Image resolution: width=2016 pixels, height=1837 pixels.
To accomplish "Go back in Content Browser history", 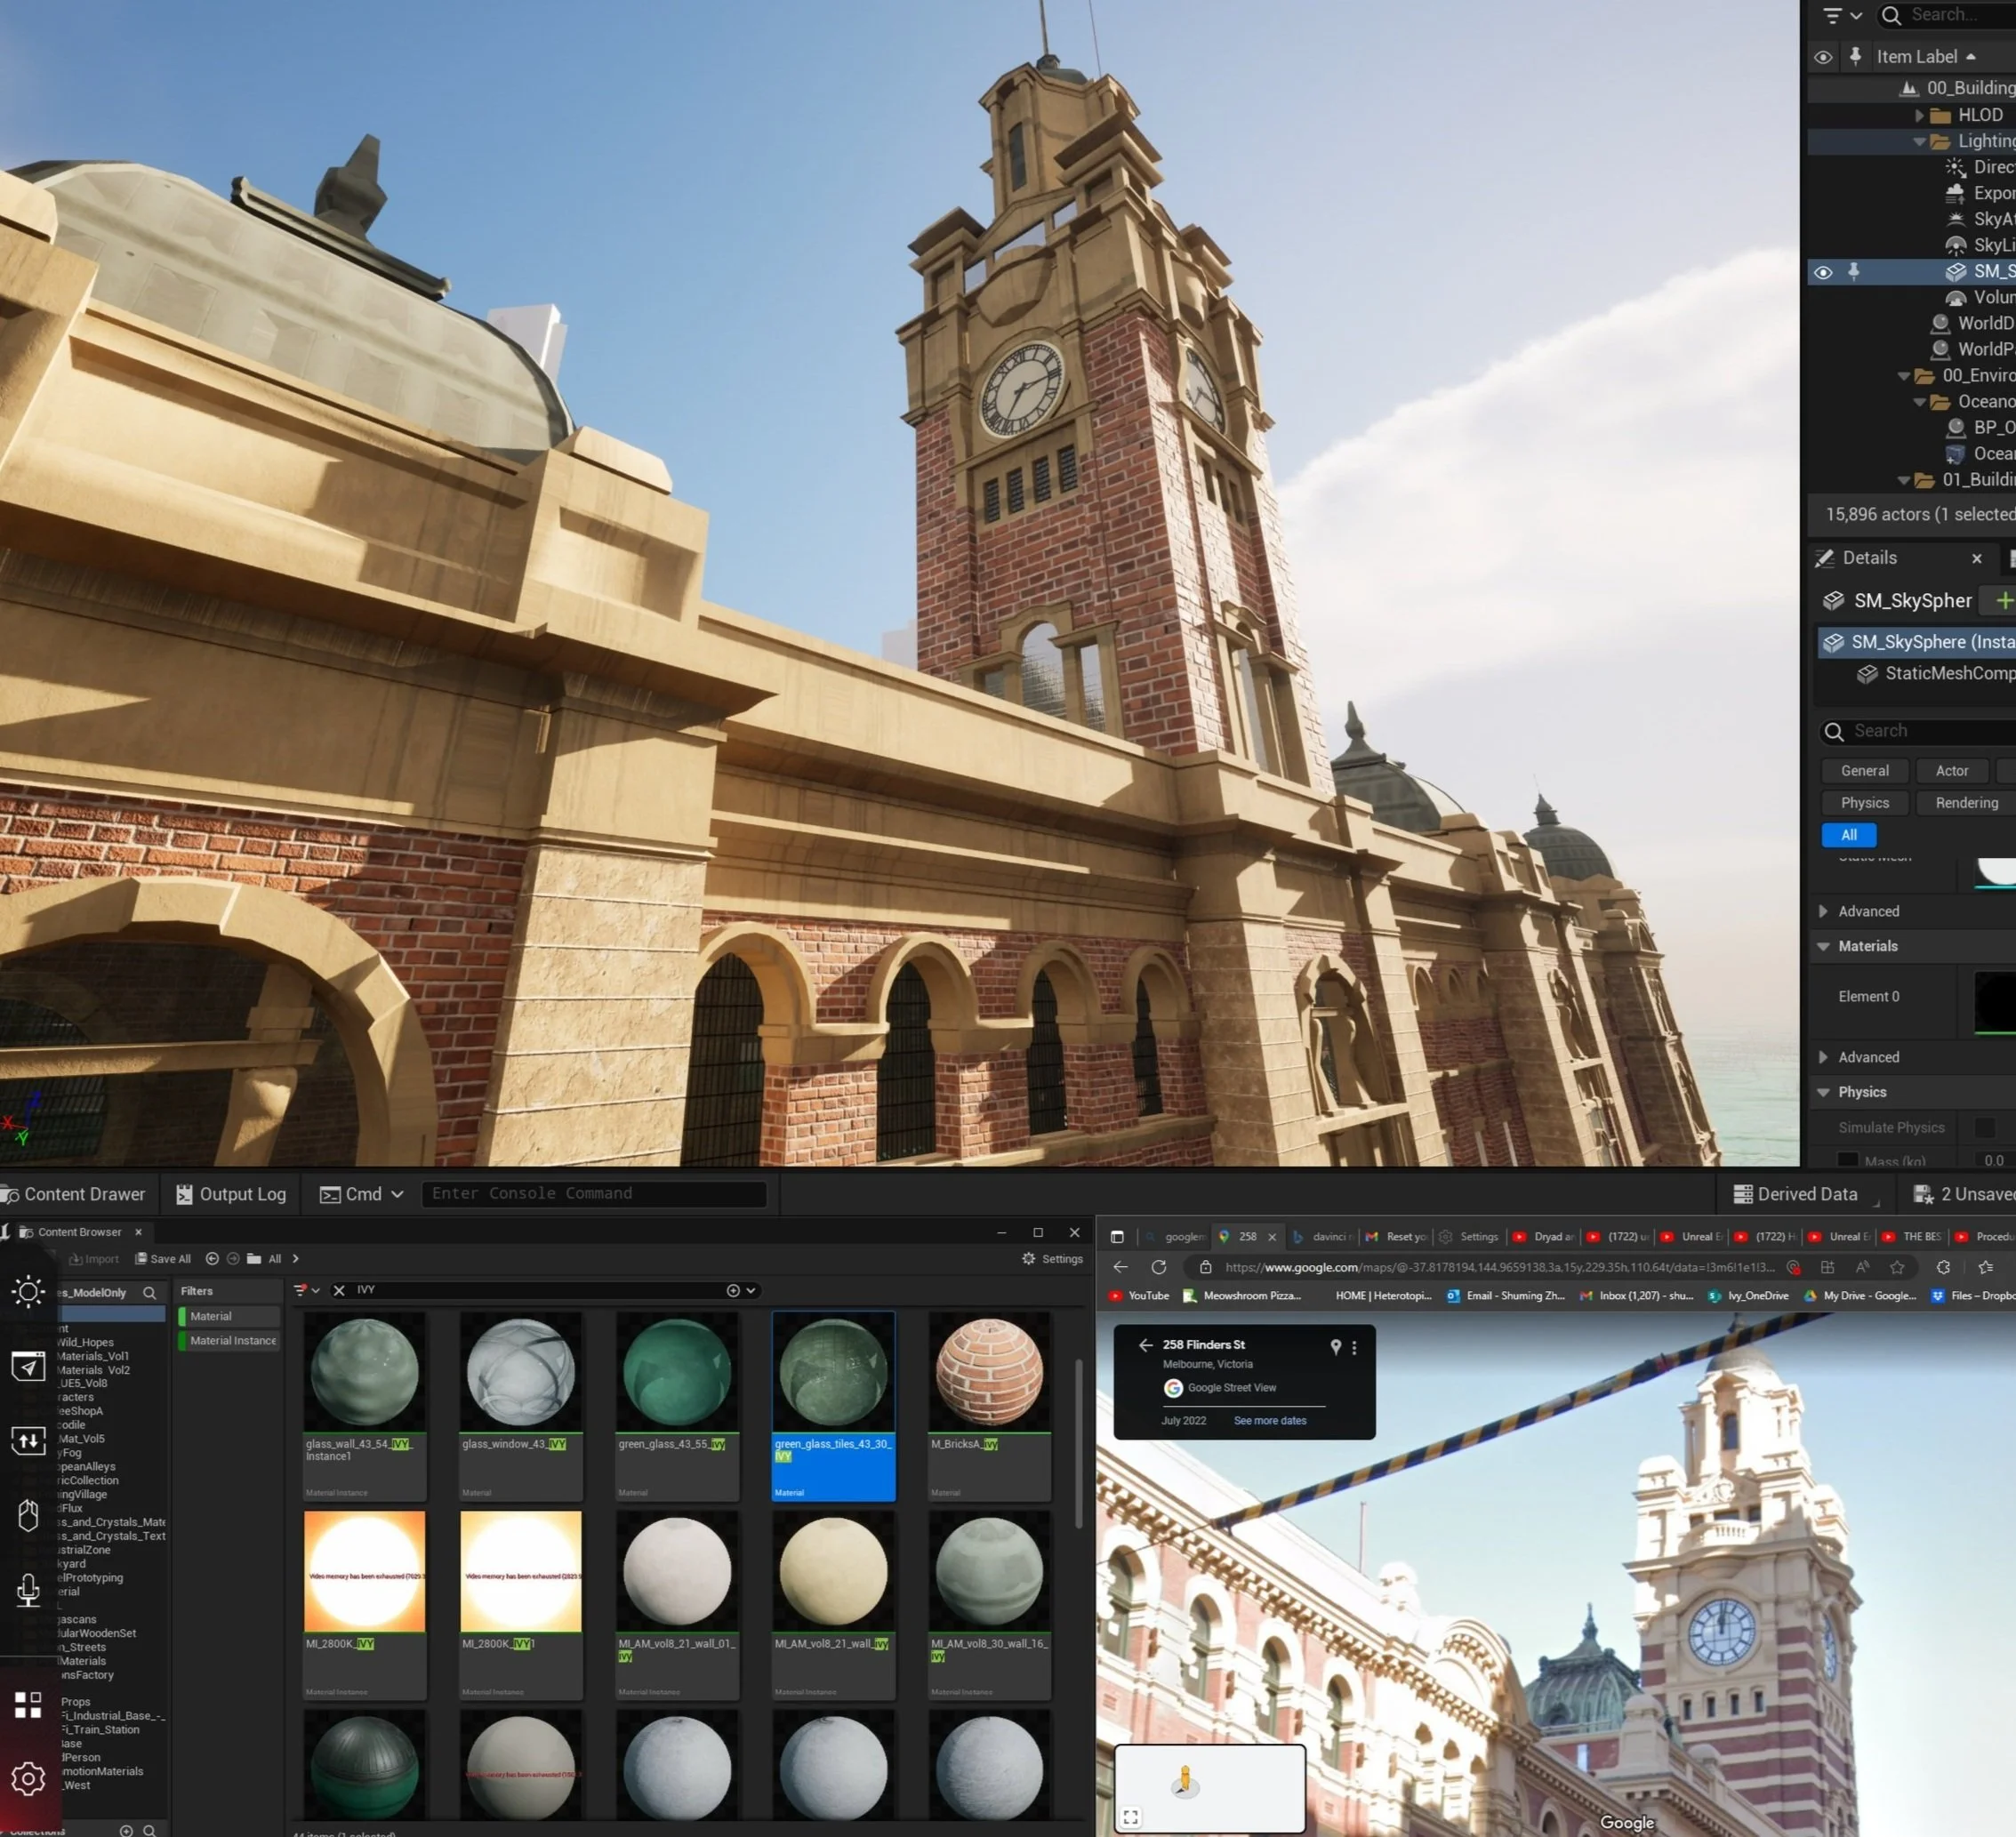I will 212,1259.
